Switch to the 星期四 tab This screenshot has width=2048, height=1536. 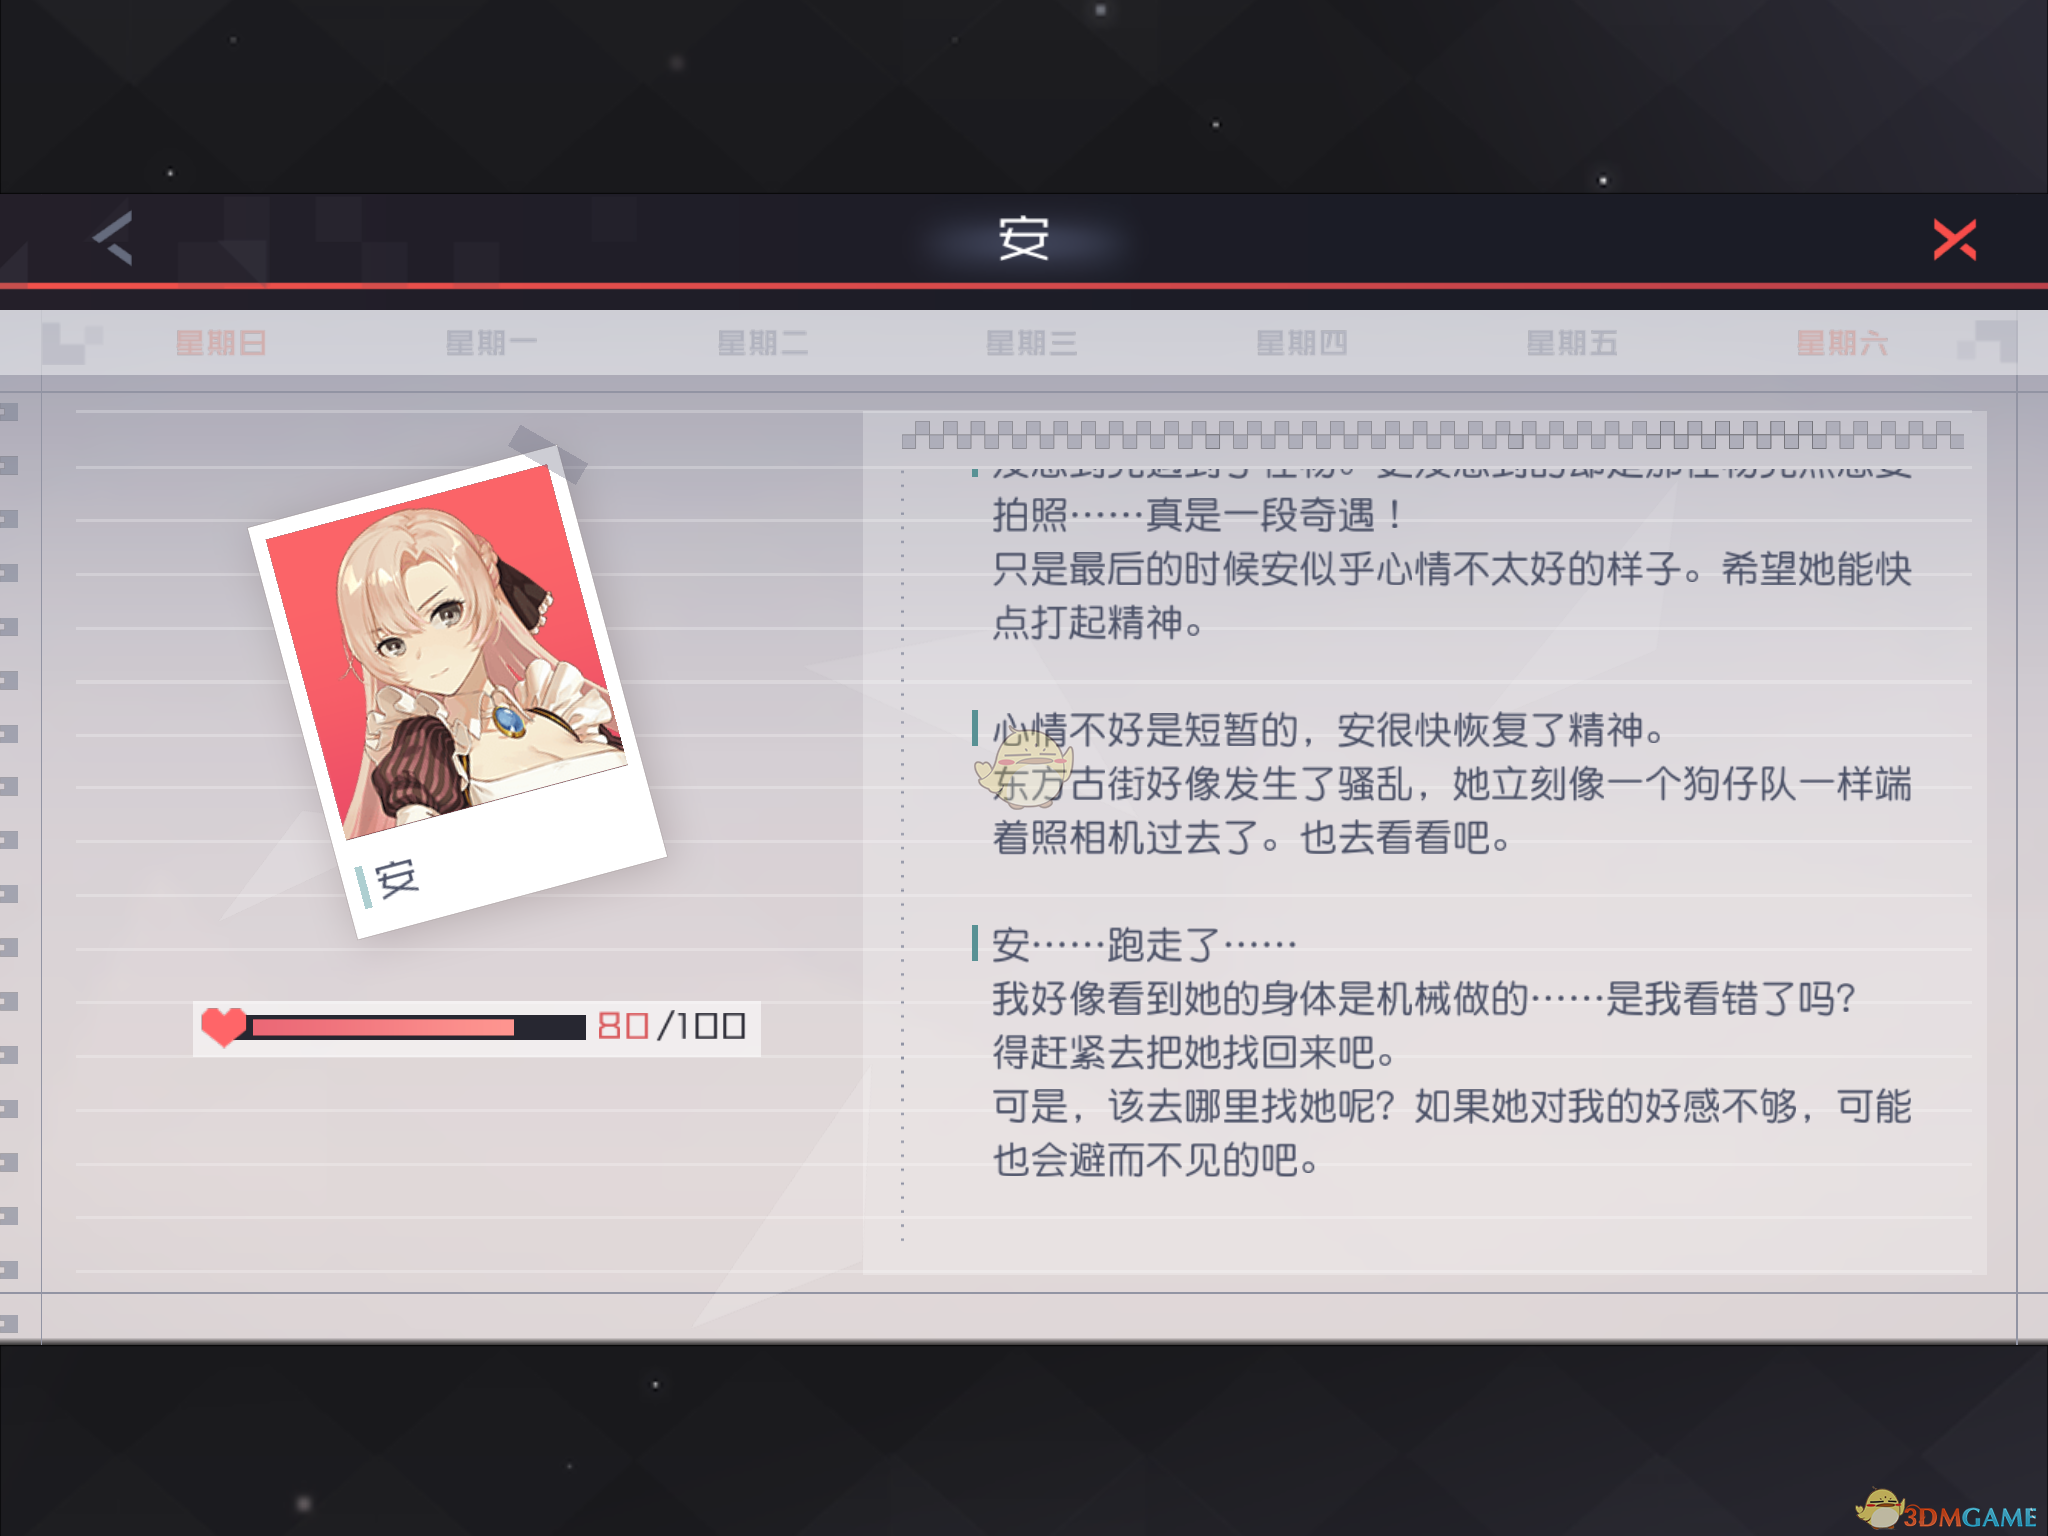pyautogui.click(x=1302, y=344)
